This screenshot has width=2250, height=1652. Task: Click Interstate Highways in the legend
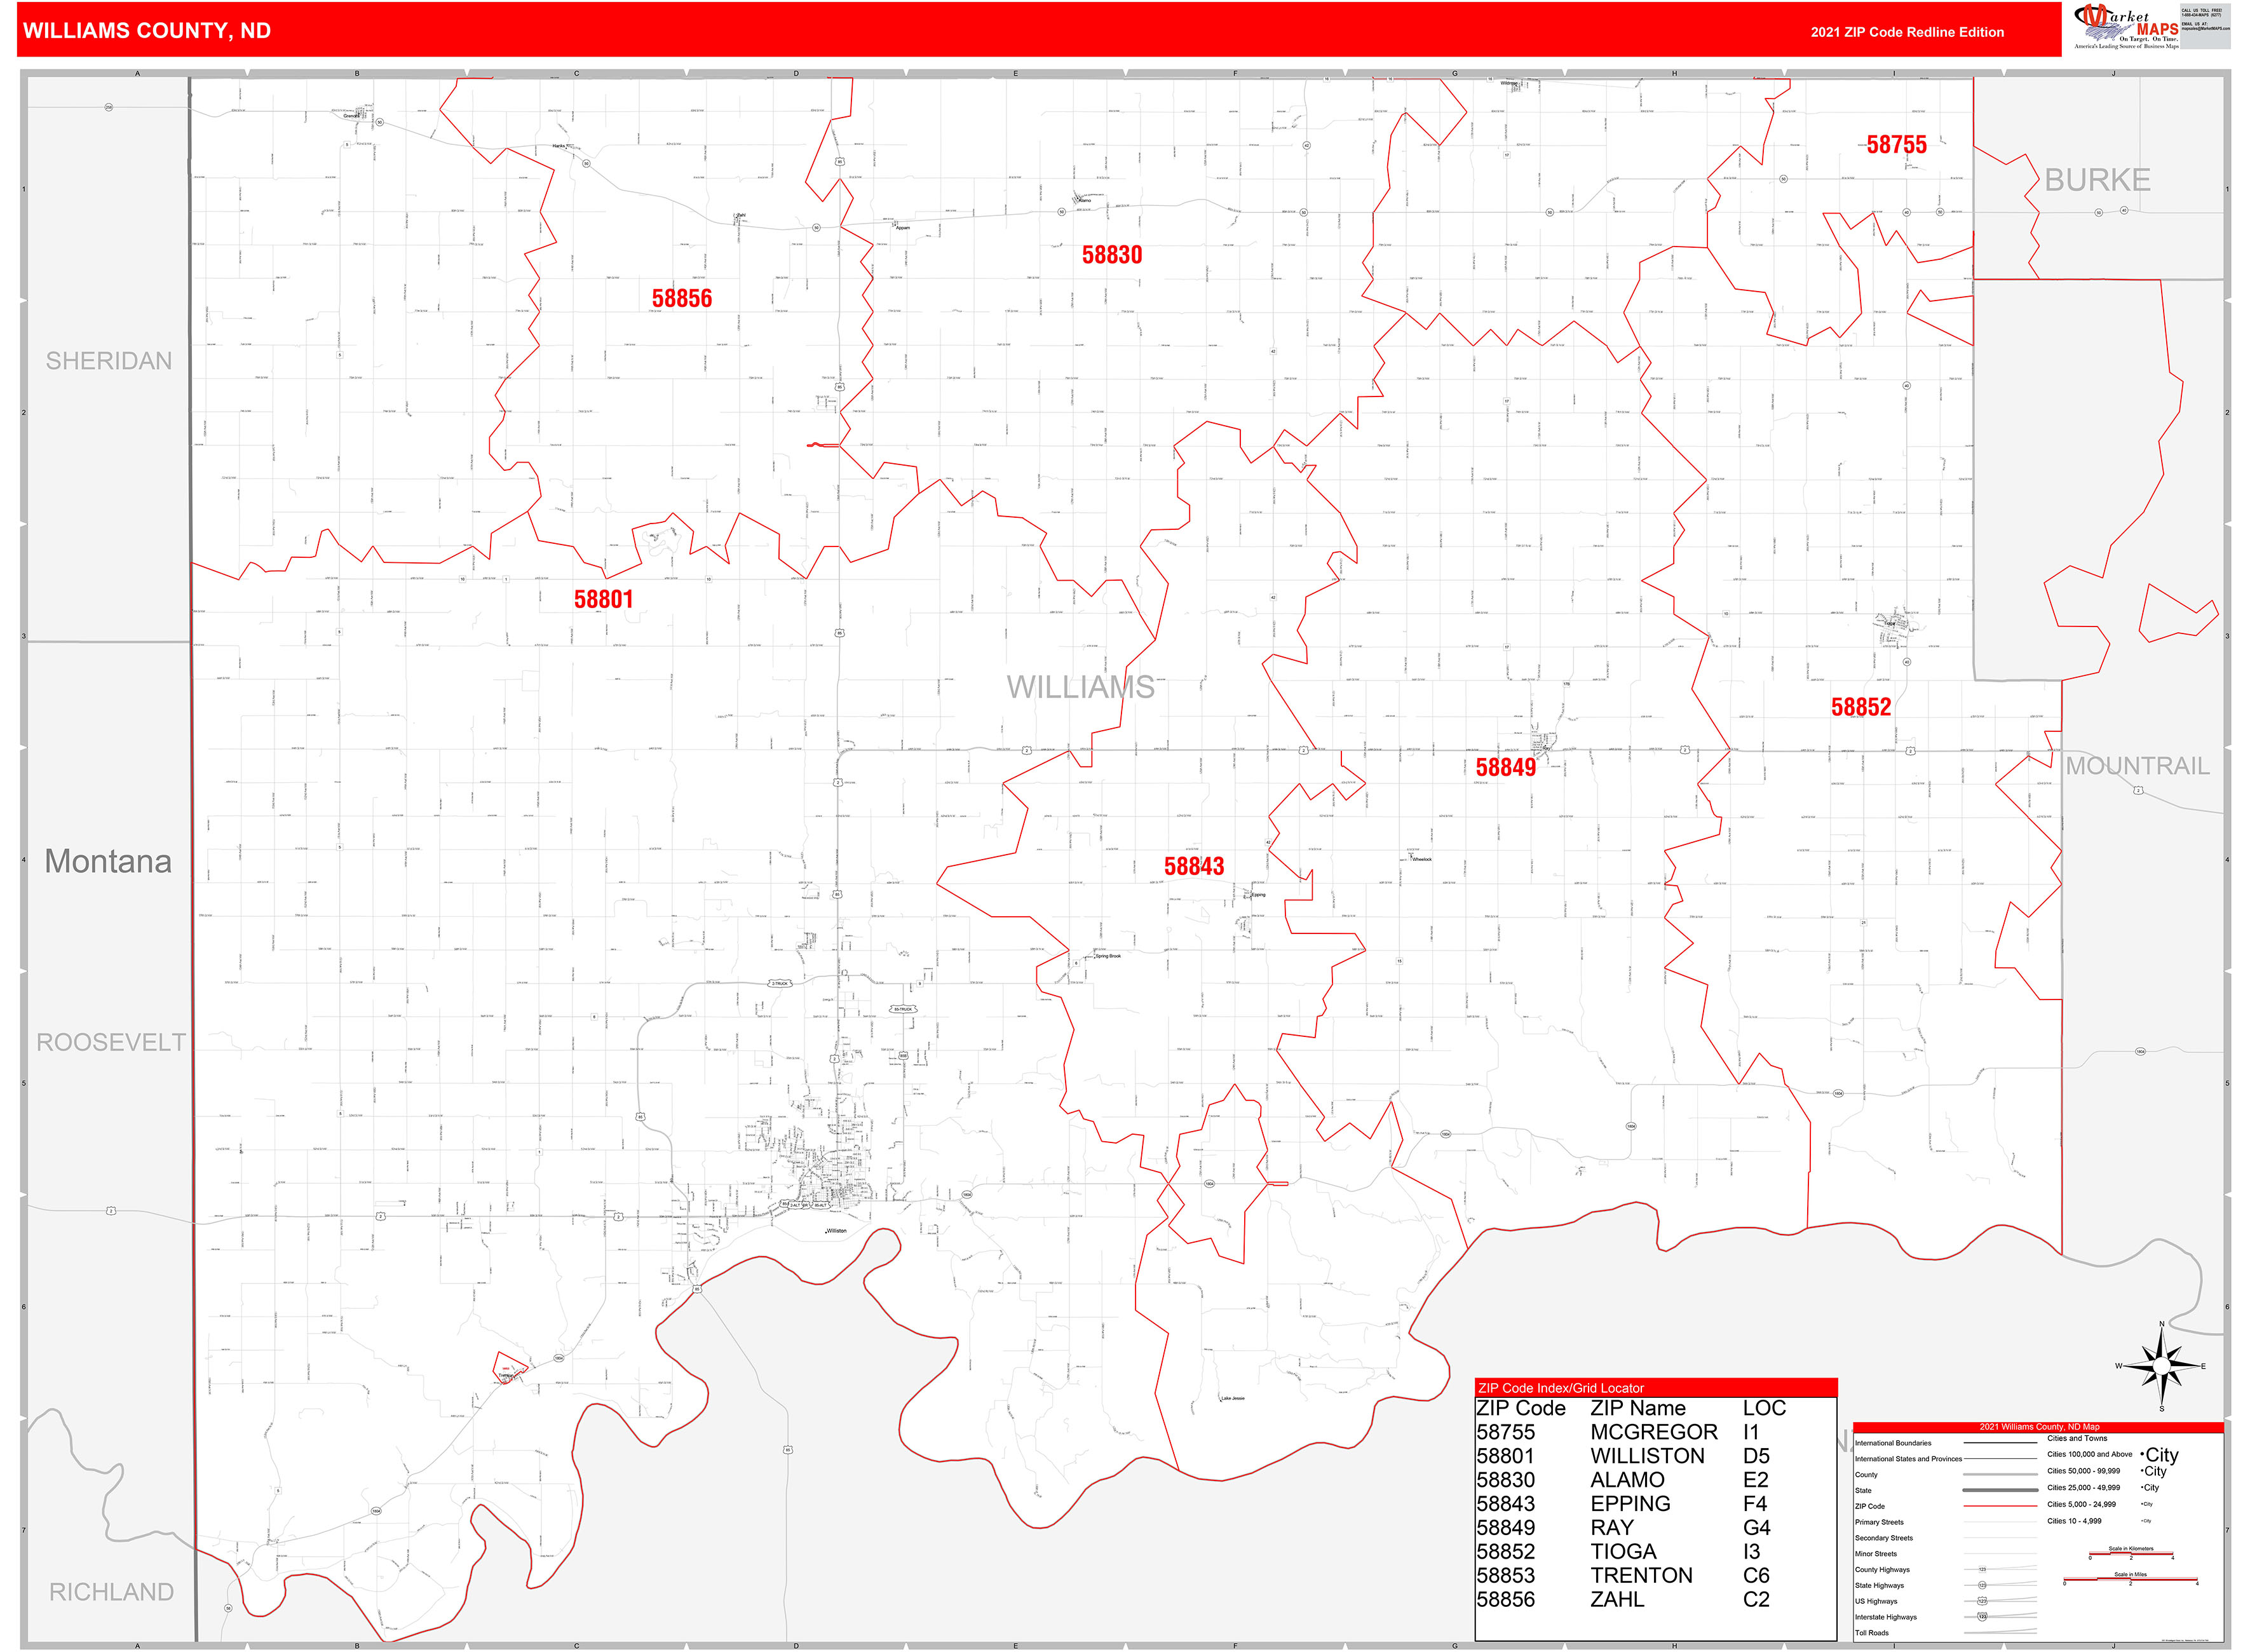(x=1886, y=1617)
